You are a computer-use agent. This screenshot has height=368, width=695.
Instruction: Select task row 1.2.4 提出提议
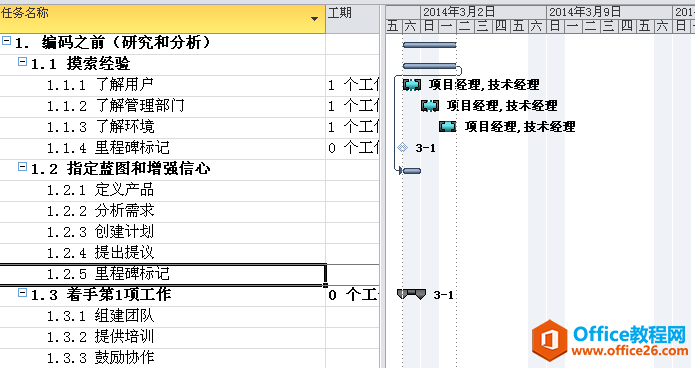163,253
